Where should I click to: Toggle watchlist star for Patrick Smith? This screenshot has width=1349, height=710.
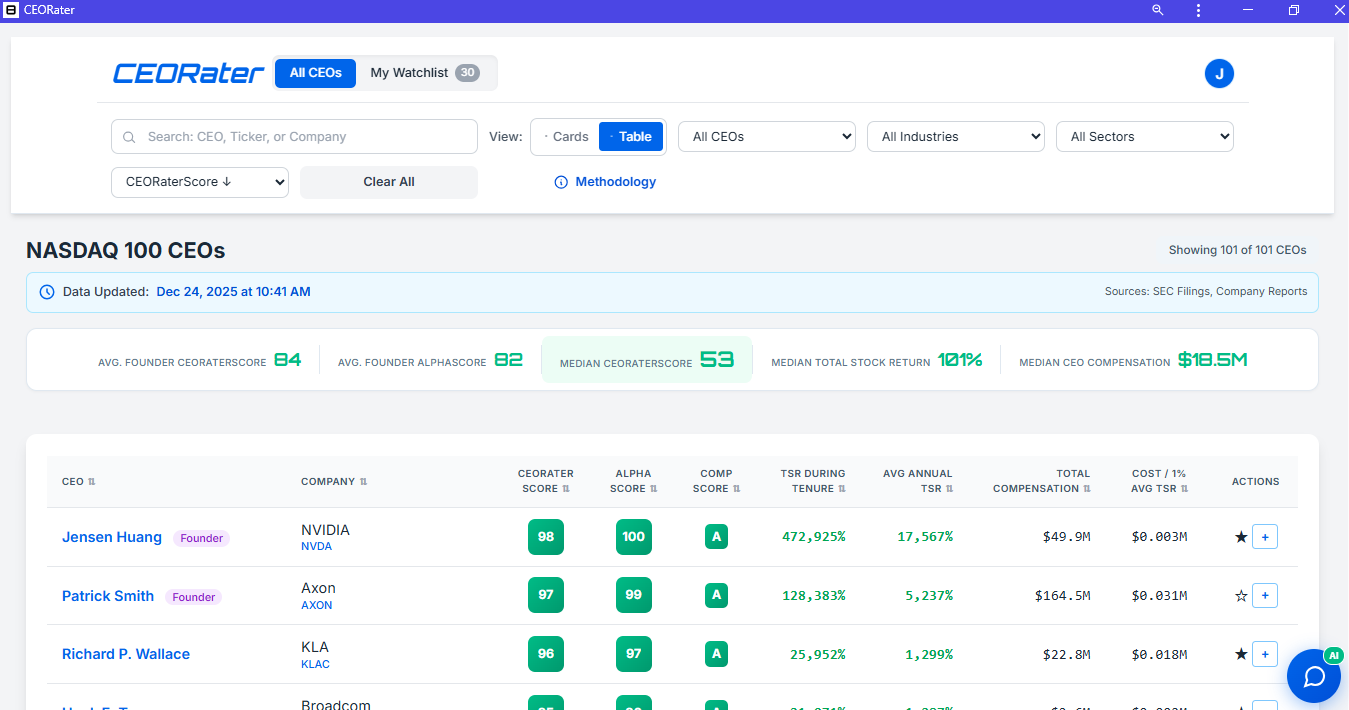coord(1241,596)
